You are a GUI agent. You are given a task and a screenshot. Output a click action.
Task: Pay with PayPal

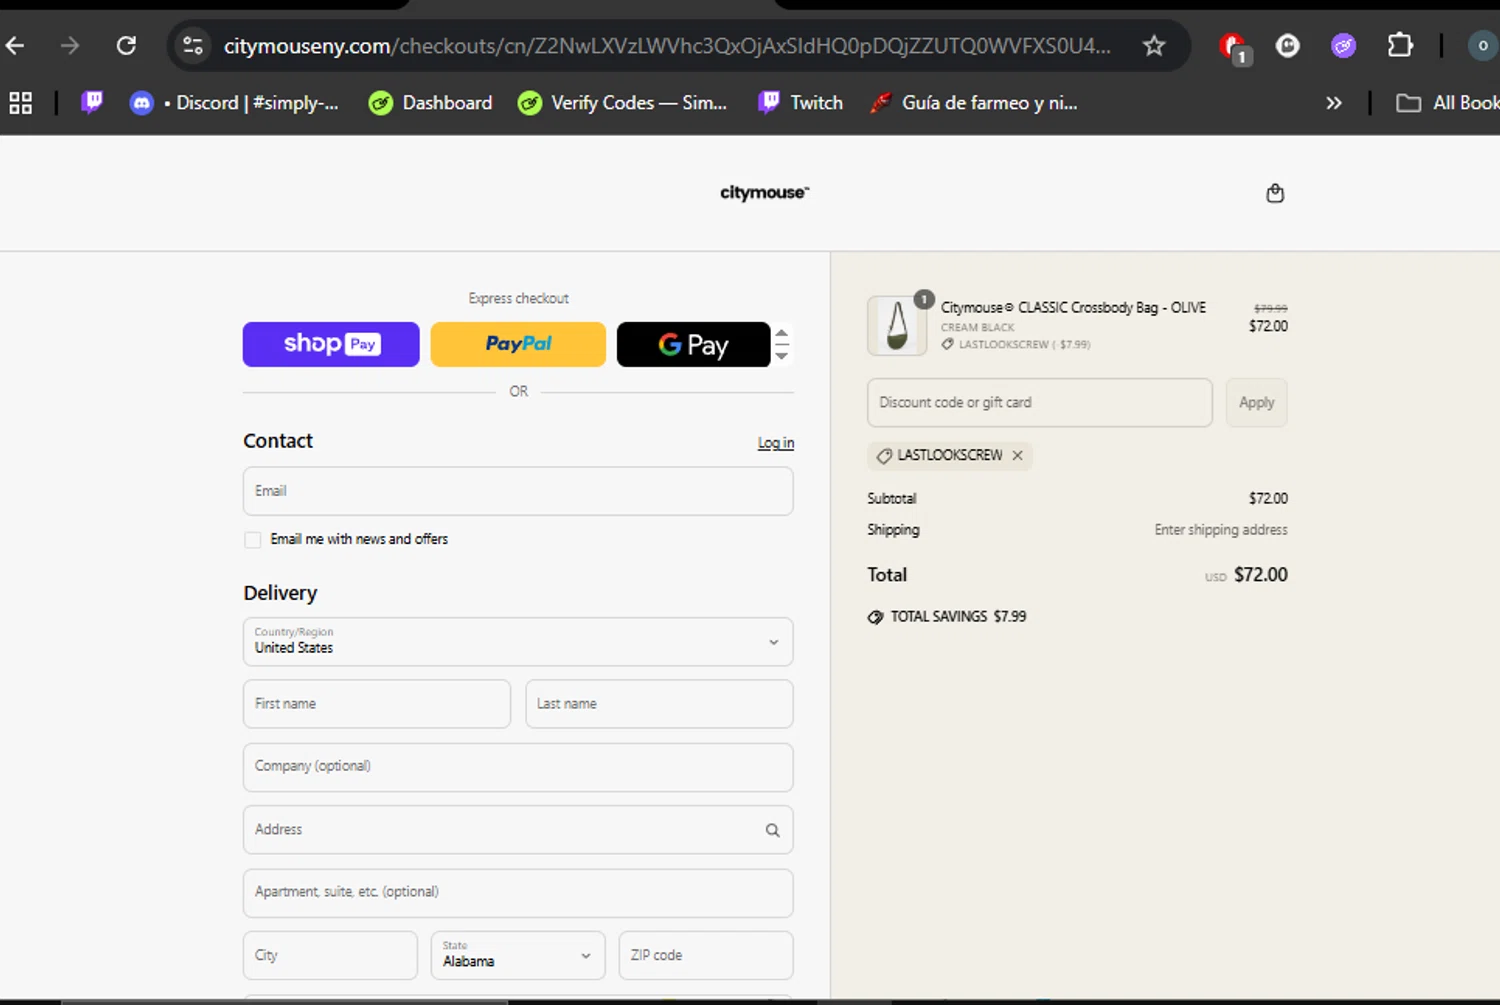click(x=518, y=344)
